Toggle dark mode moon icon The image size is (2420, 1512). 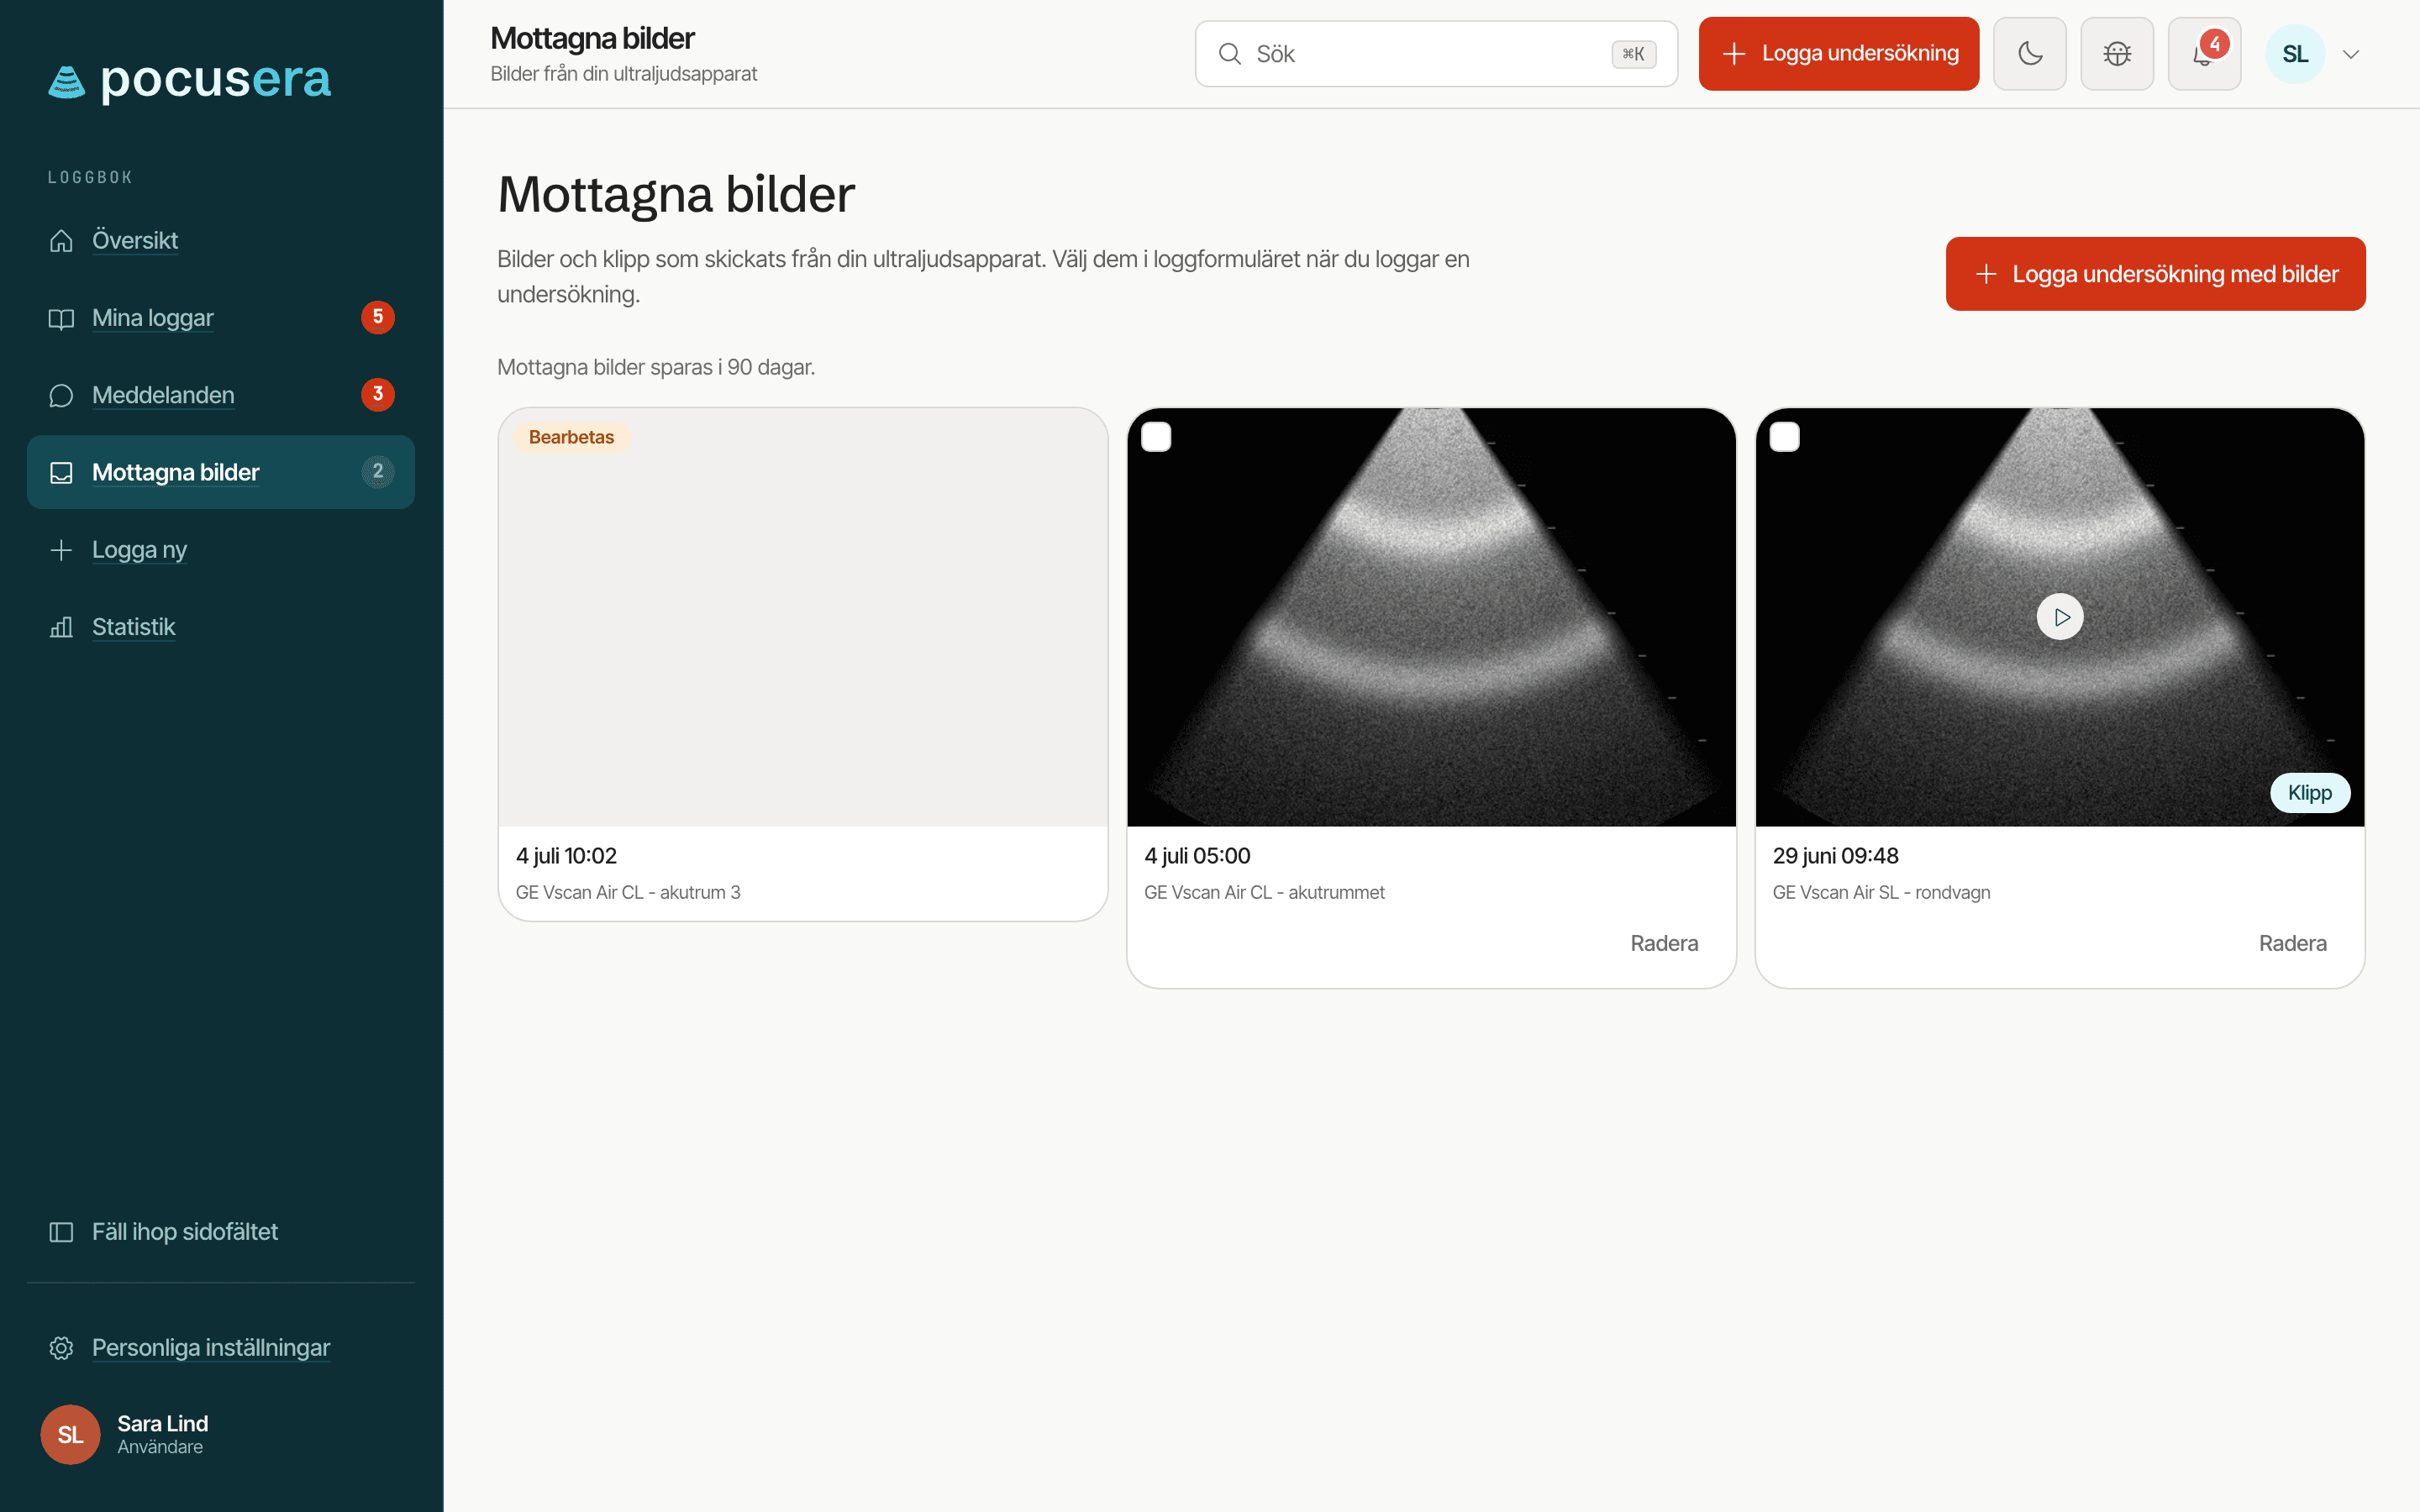click(2030, 54)
